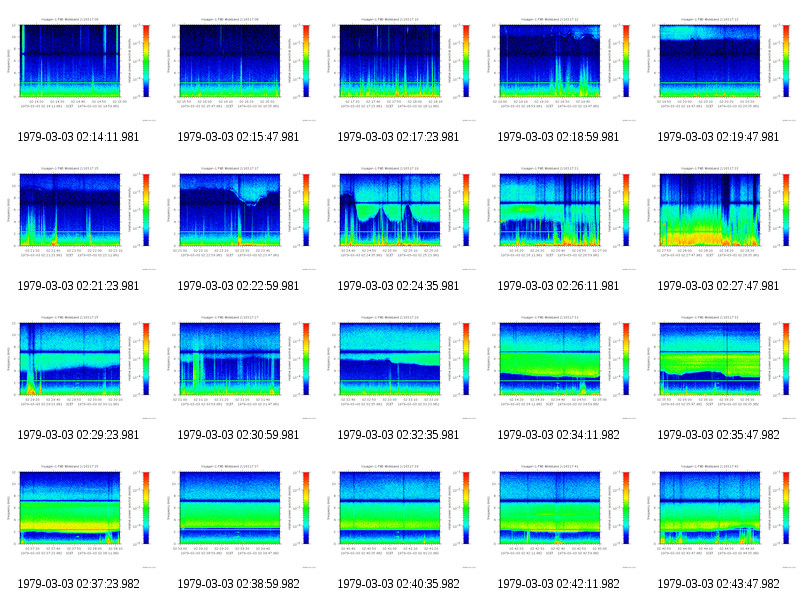
Task: Click the caption 1979-03-03 02:14:11.981
Action: pos(78,137)
